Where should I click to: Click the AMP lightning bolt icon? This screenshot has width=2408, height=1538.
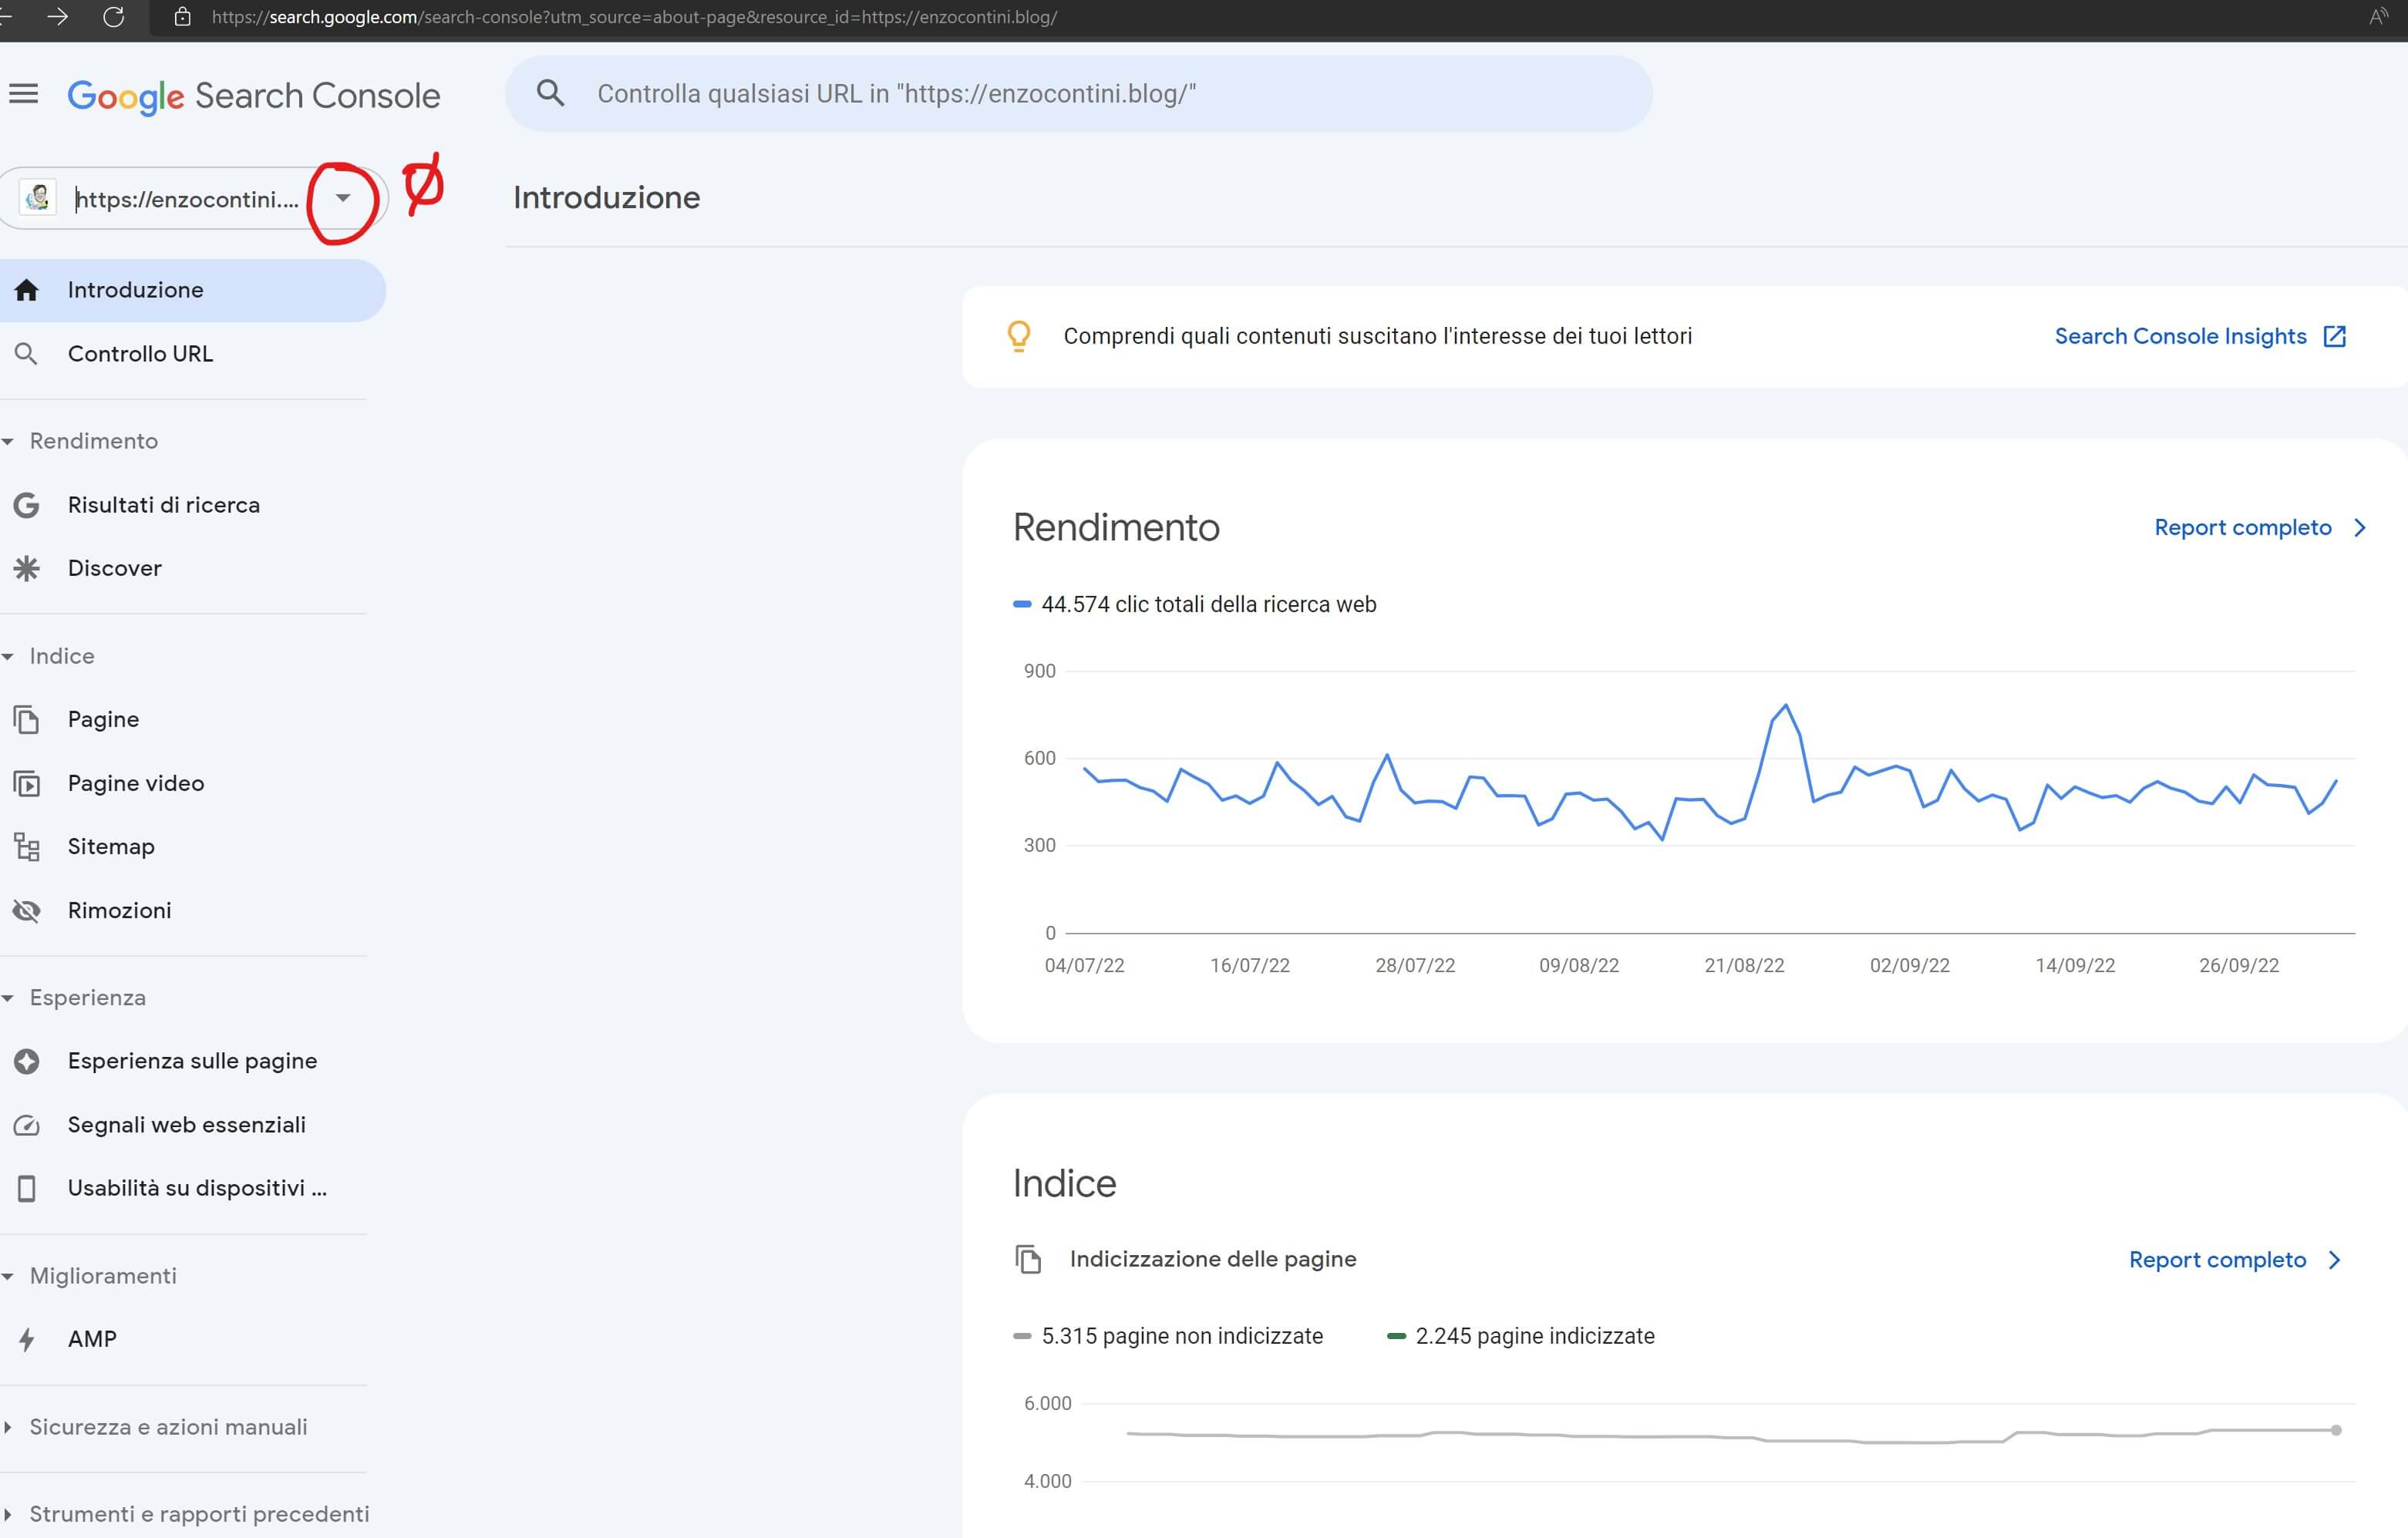[27, 1339]
